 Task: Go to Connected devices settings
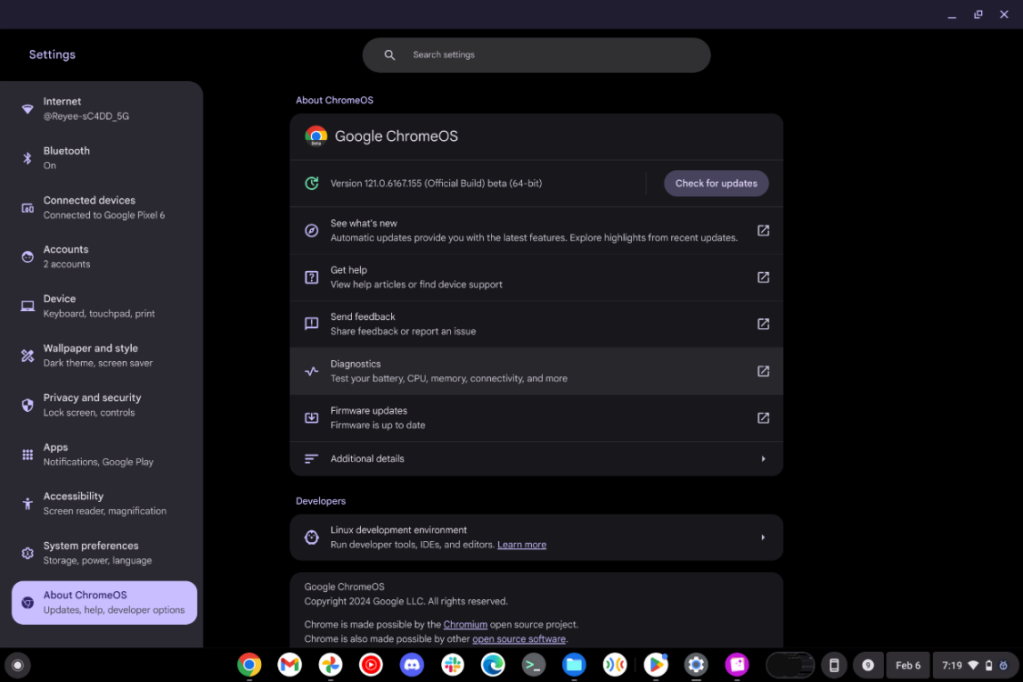coord(104,208)
